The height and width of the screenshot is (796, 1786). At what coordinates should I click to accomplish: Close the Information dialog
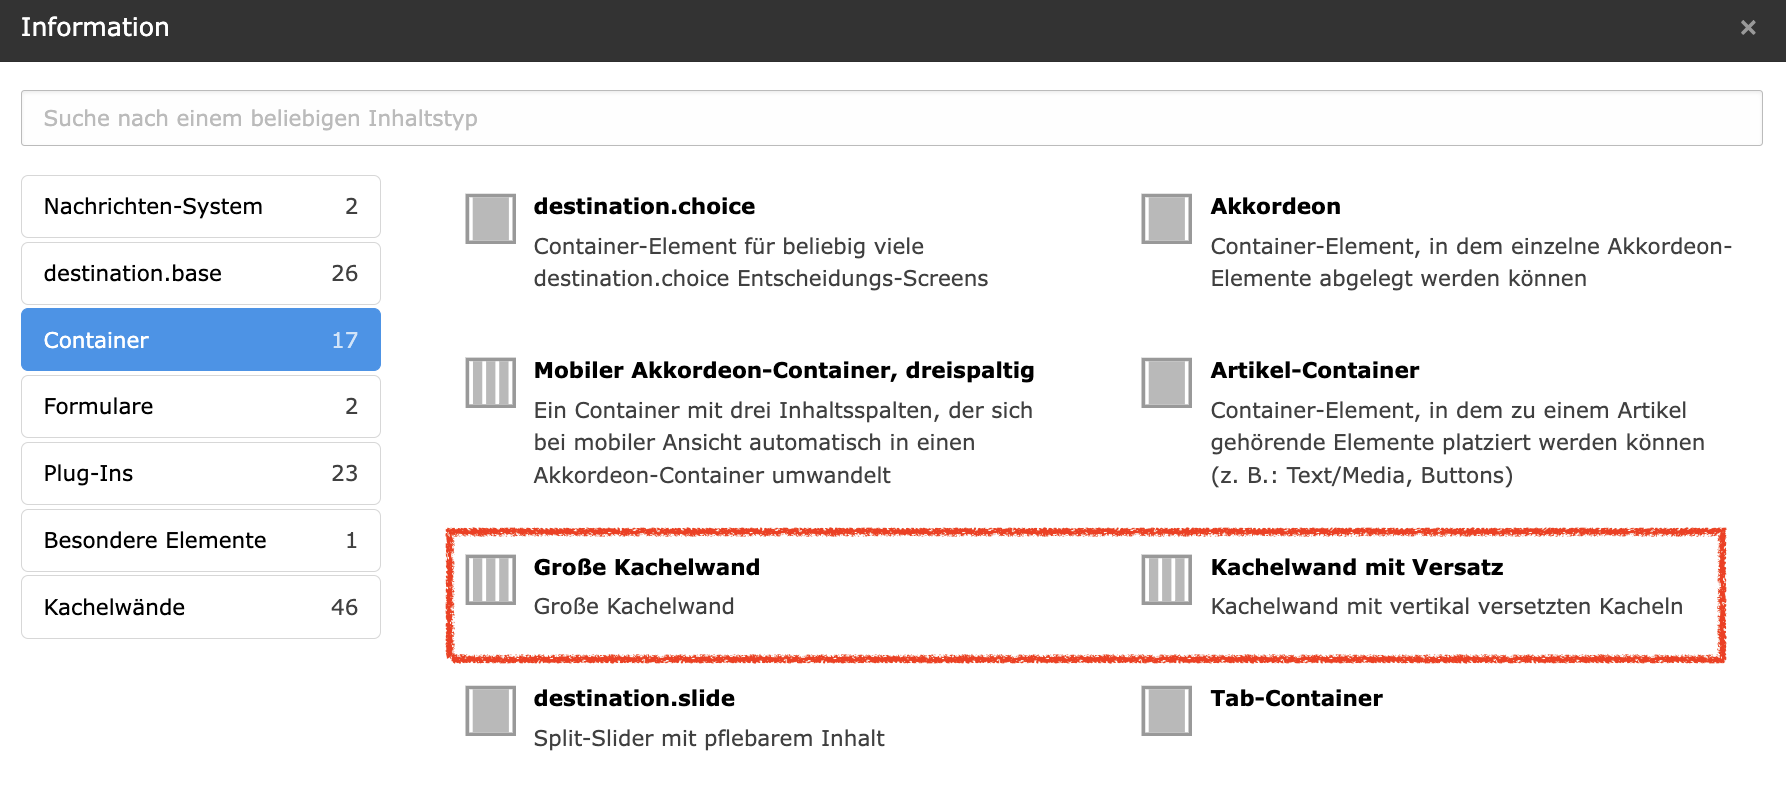coord(1747,28)
